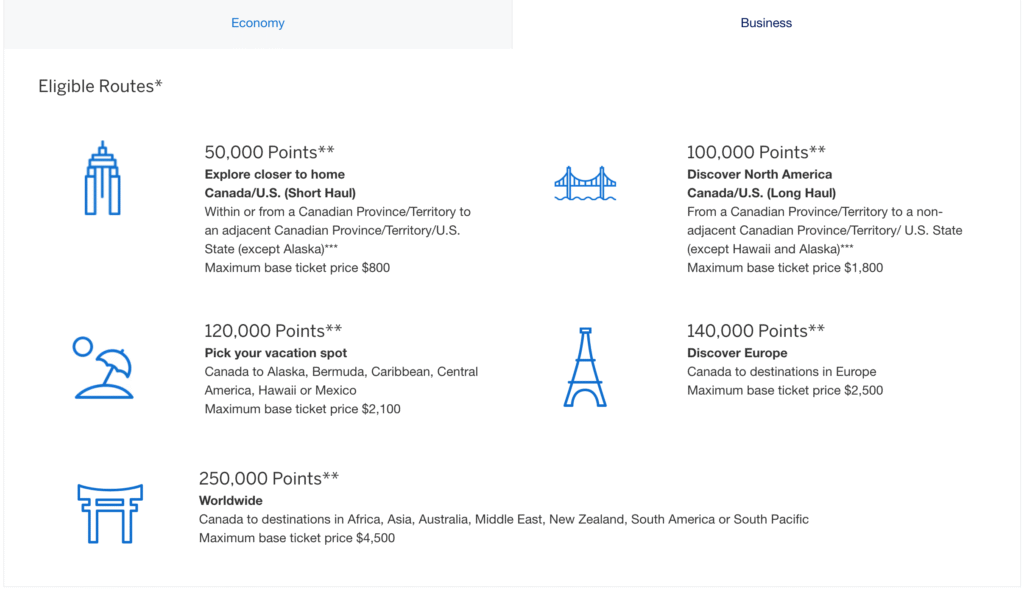Image resolution: width=1024 pixels, height=591 pixels.
Task: Select the 250,000 Points heading
Action: point(268,478)
